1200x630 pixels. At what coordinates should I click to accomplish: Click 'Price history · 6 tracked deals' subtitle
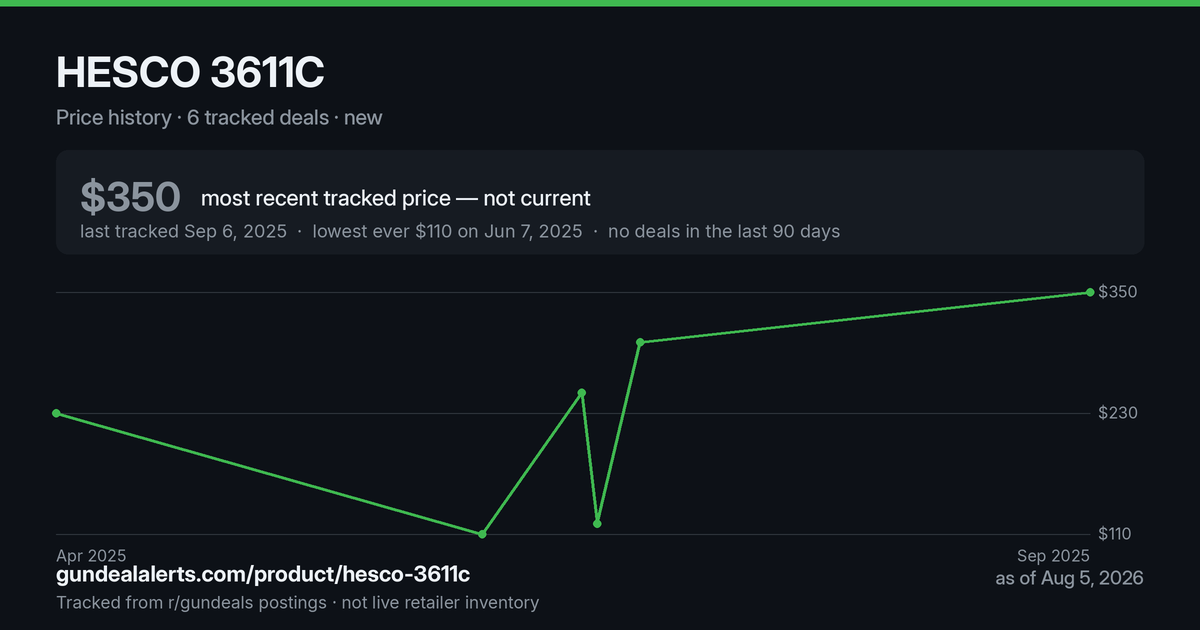coord(192,117)
